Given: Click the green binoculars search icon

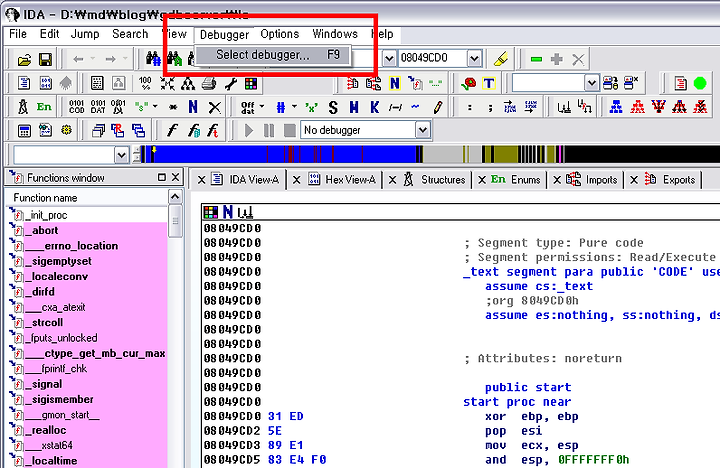Looking at the screenshot, I should 174,58.
